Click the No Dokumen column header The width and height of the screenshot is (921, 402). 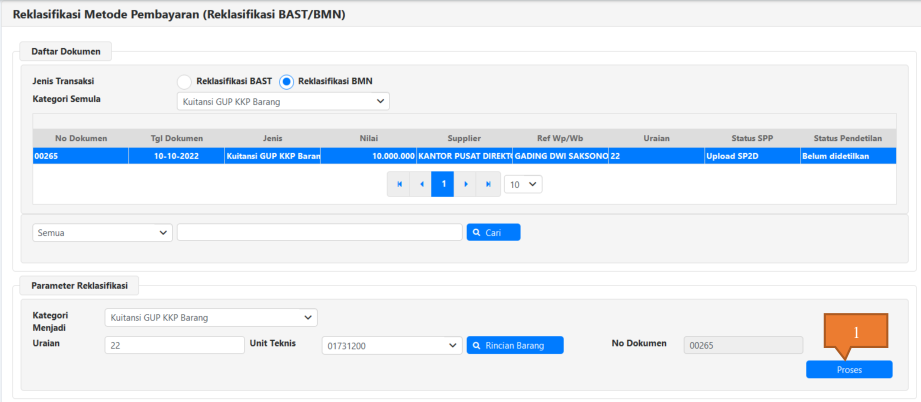click(81, 138)
